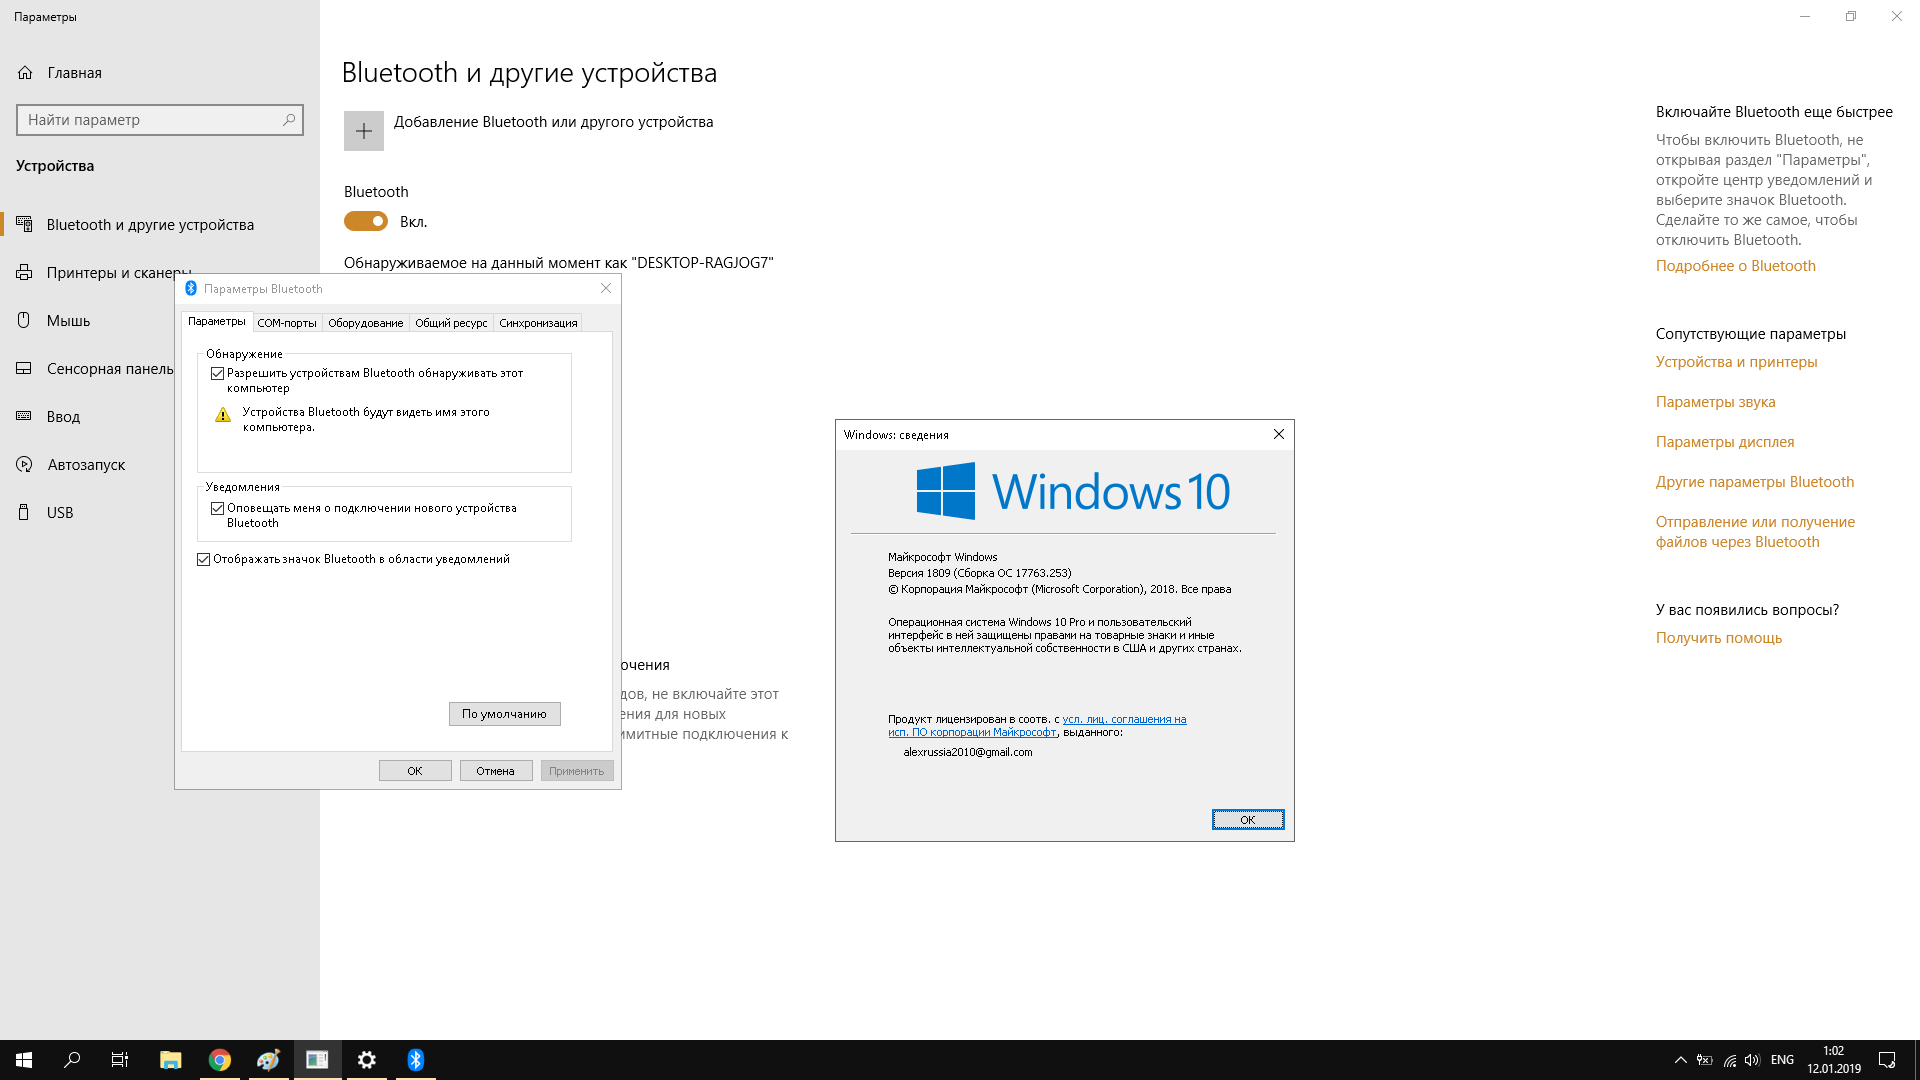Click the network Wi-Fi tray icon
Image resolution: width=1920 pixels, height=1080 pixels.
point(1730,1060)
